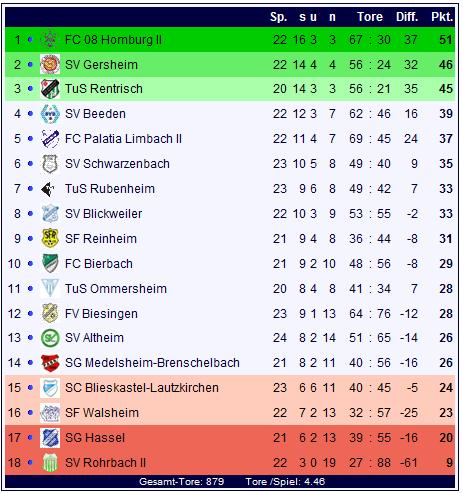Select the SG Hassel blue crest
The width and height of the screenshot is (463, 493).
(x=50, y=438)
